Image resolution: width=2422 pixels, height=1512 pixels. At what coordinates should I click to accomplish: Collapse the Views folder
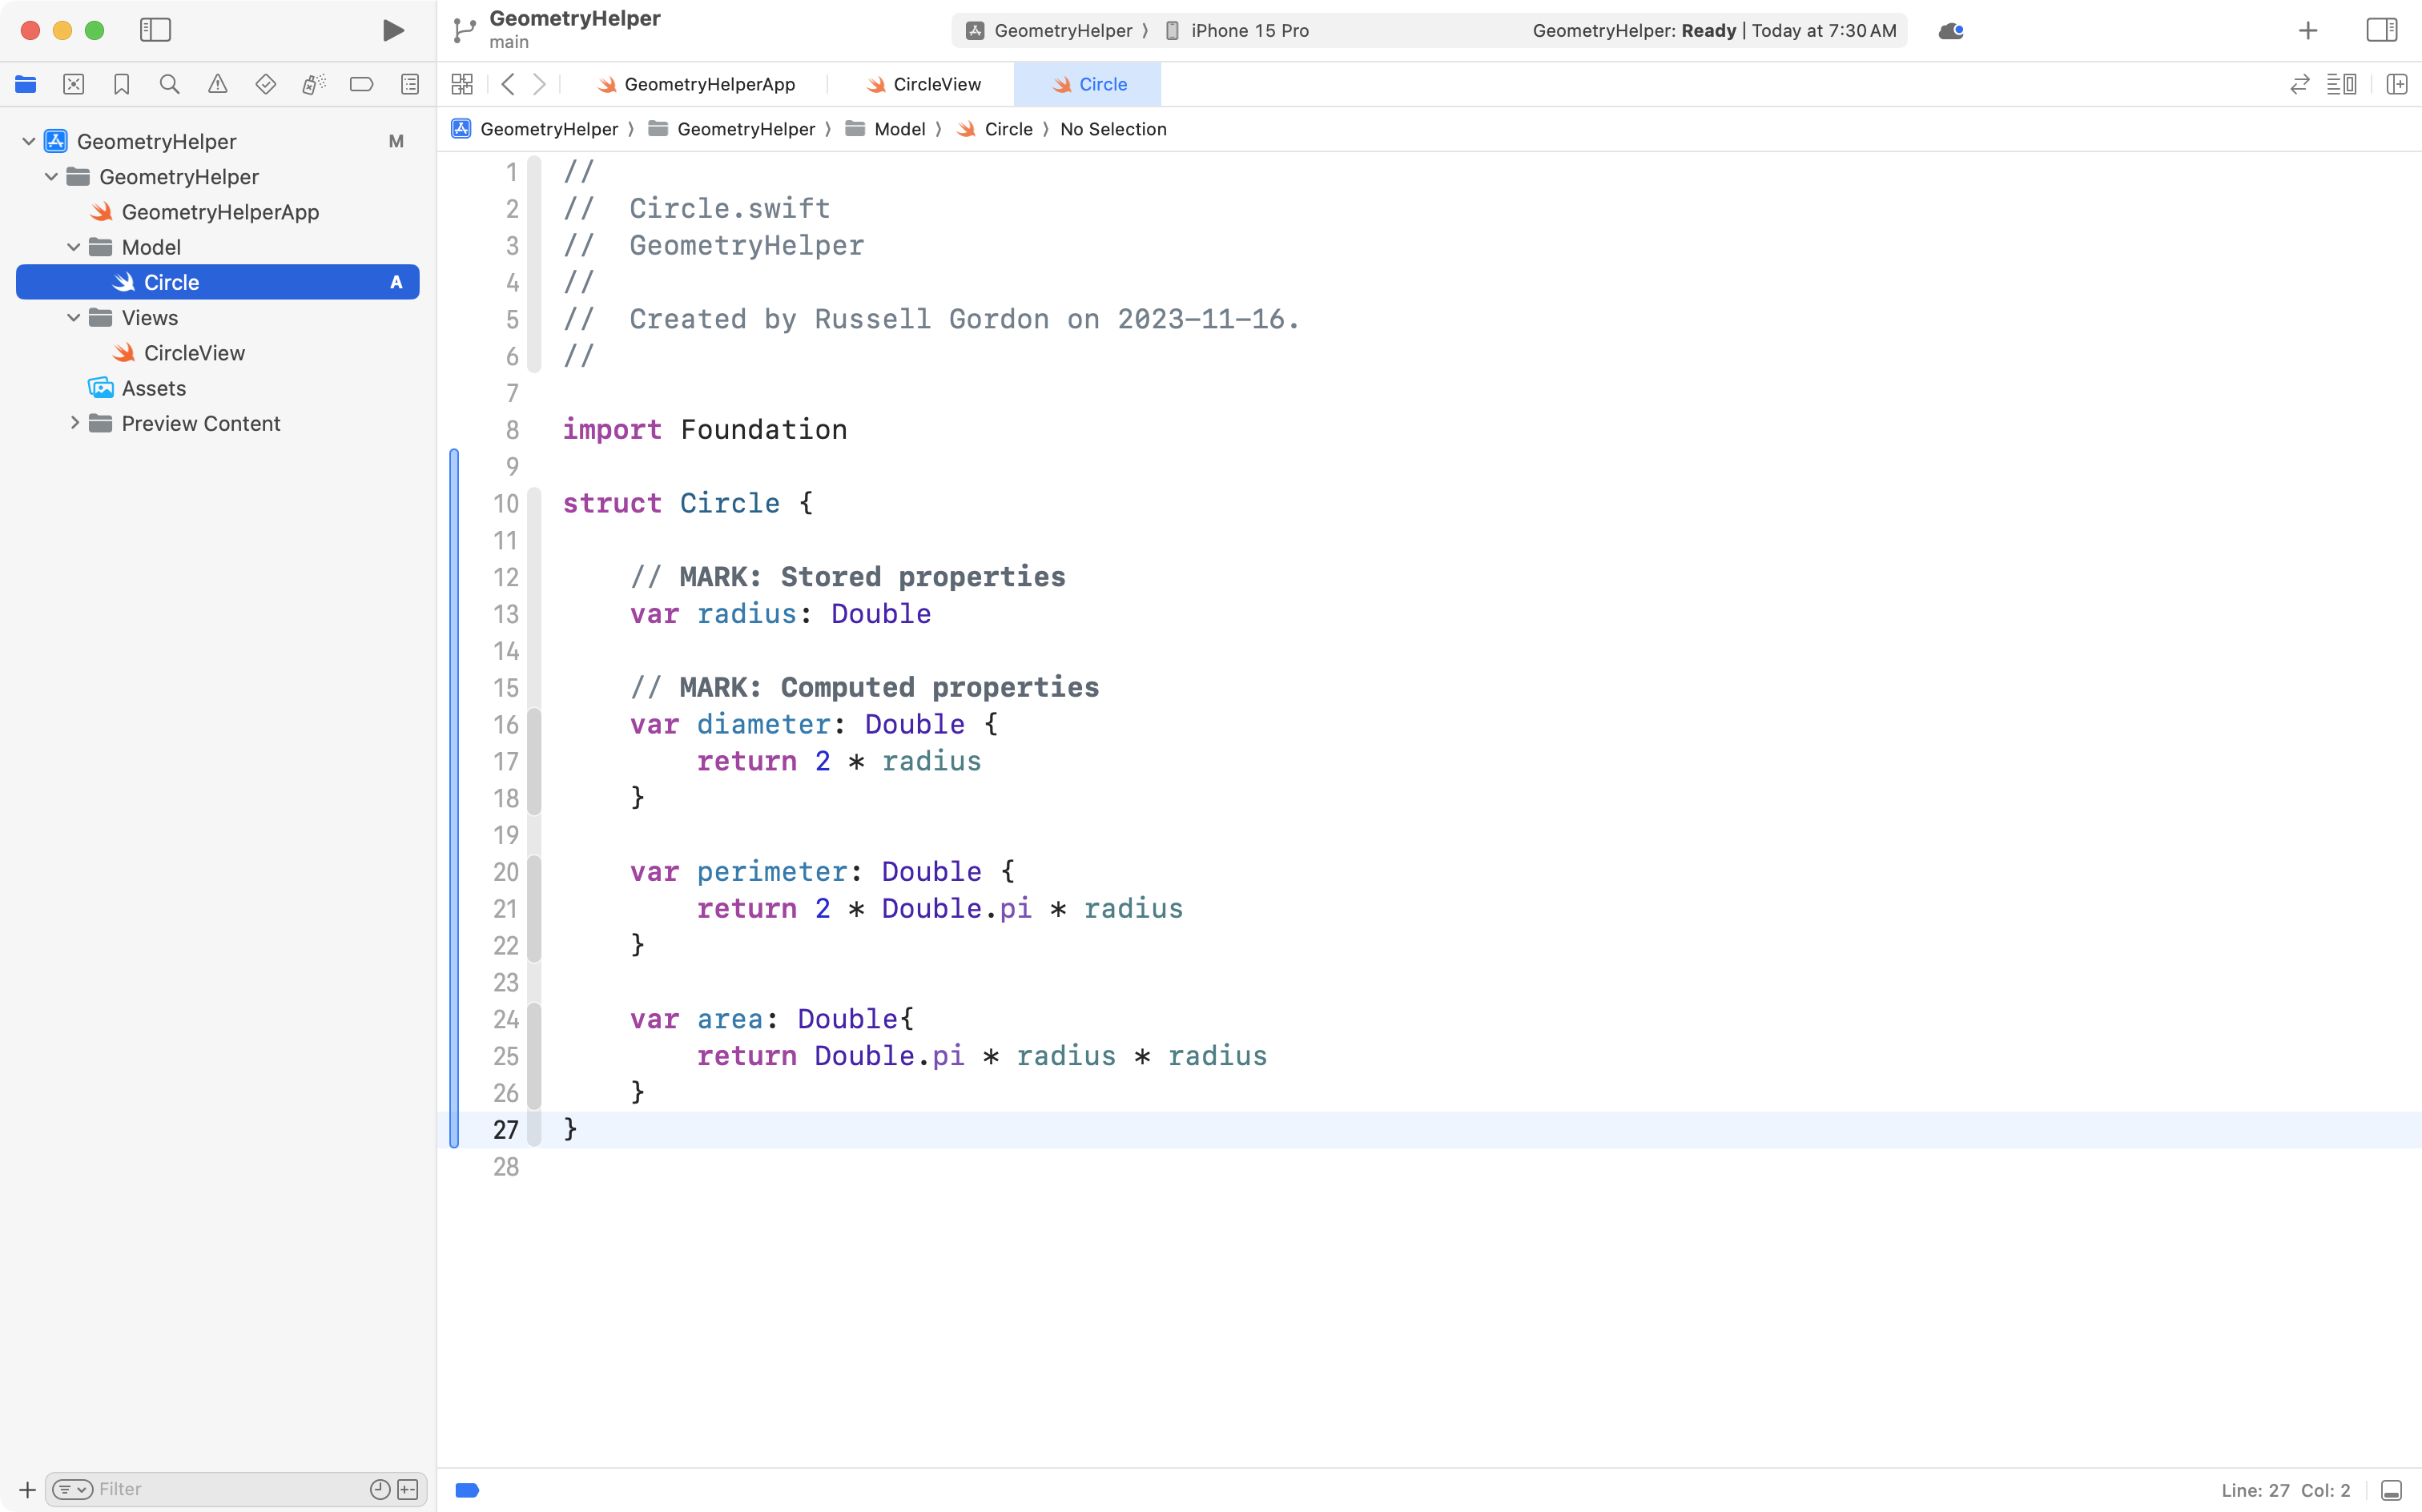click(73, 317)
